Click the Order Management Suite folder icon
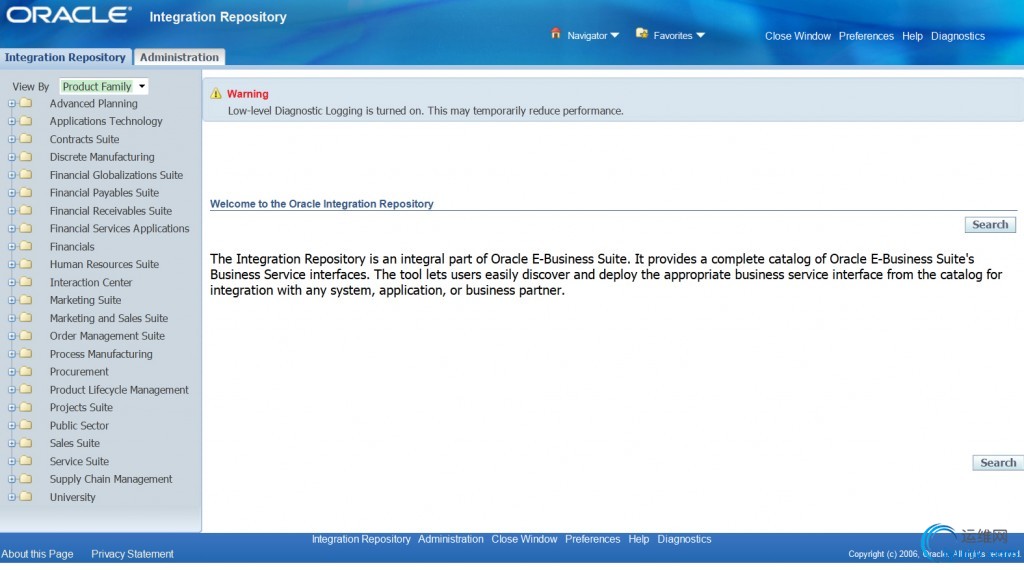 tap(25, 336)
